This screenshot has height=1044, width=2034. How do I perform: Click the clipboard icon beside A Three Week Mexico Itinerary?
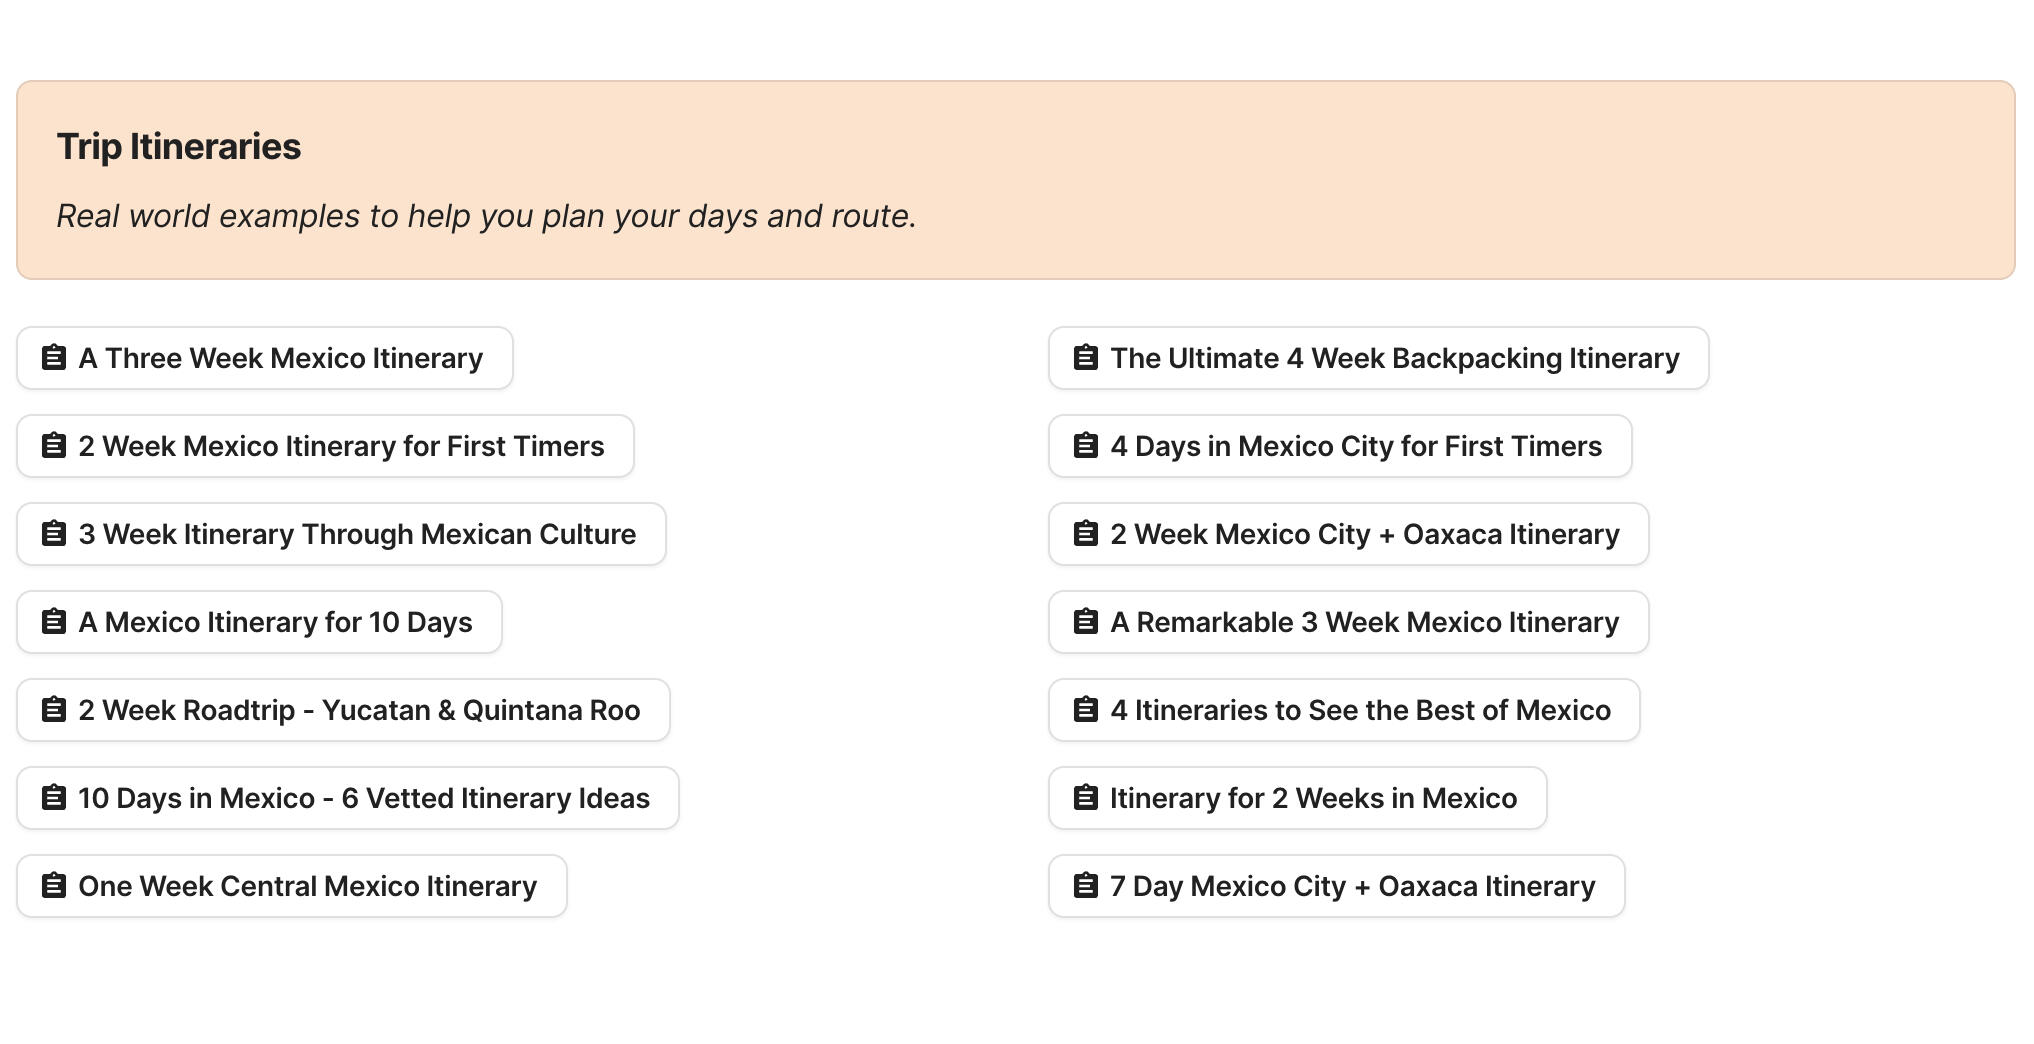[53, 357]
